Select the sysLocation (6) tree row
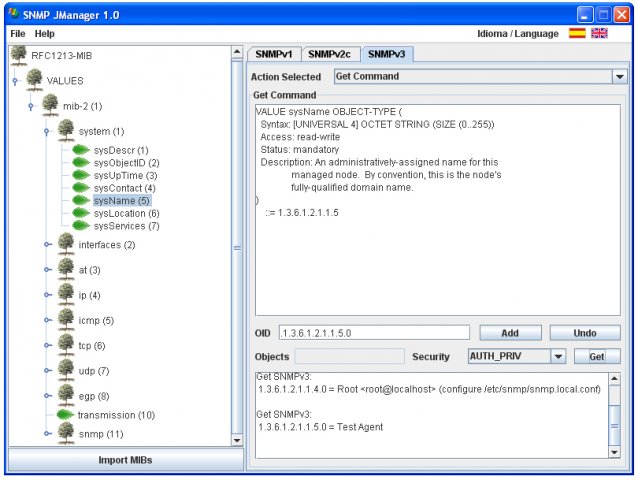 pos(127,213)
